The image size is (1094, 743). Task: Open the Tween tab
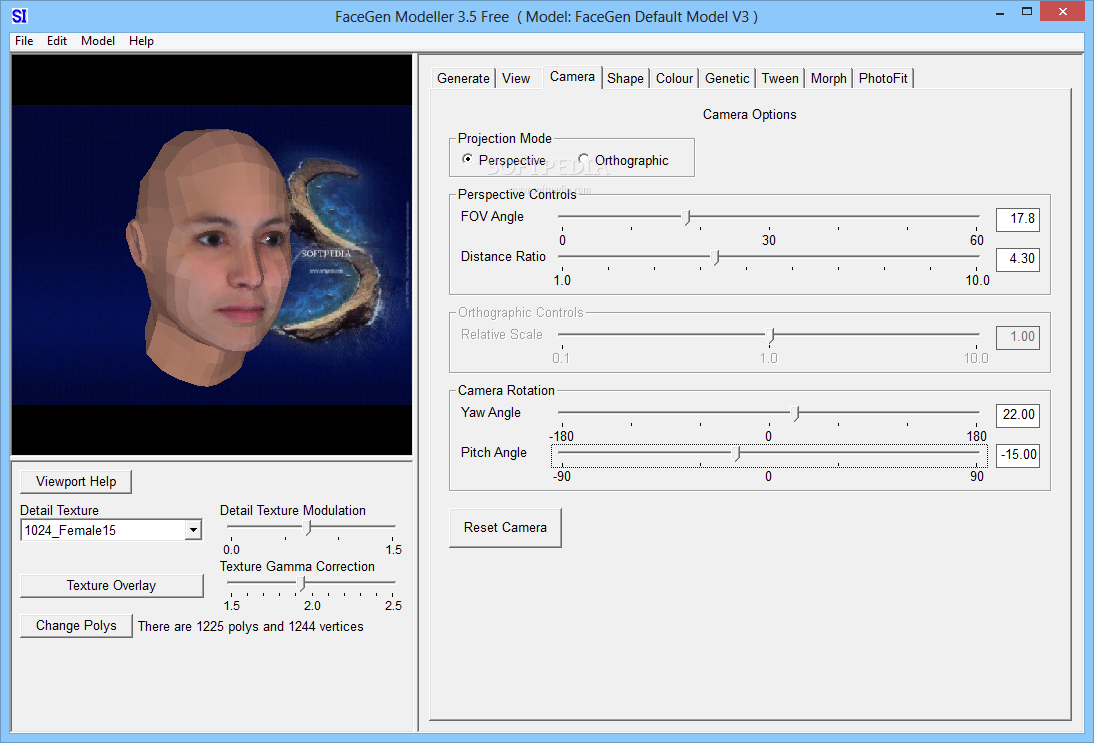tap(780, 78)
